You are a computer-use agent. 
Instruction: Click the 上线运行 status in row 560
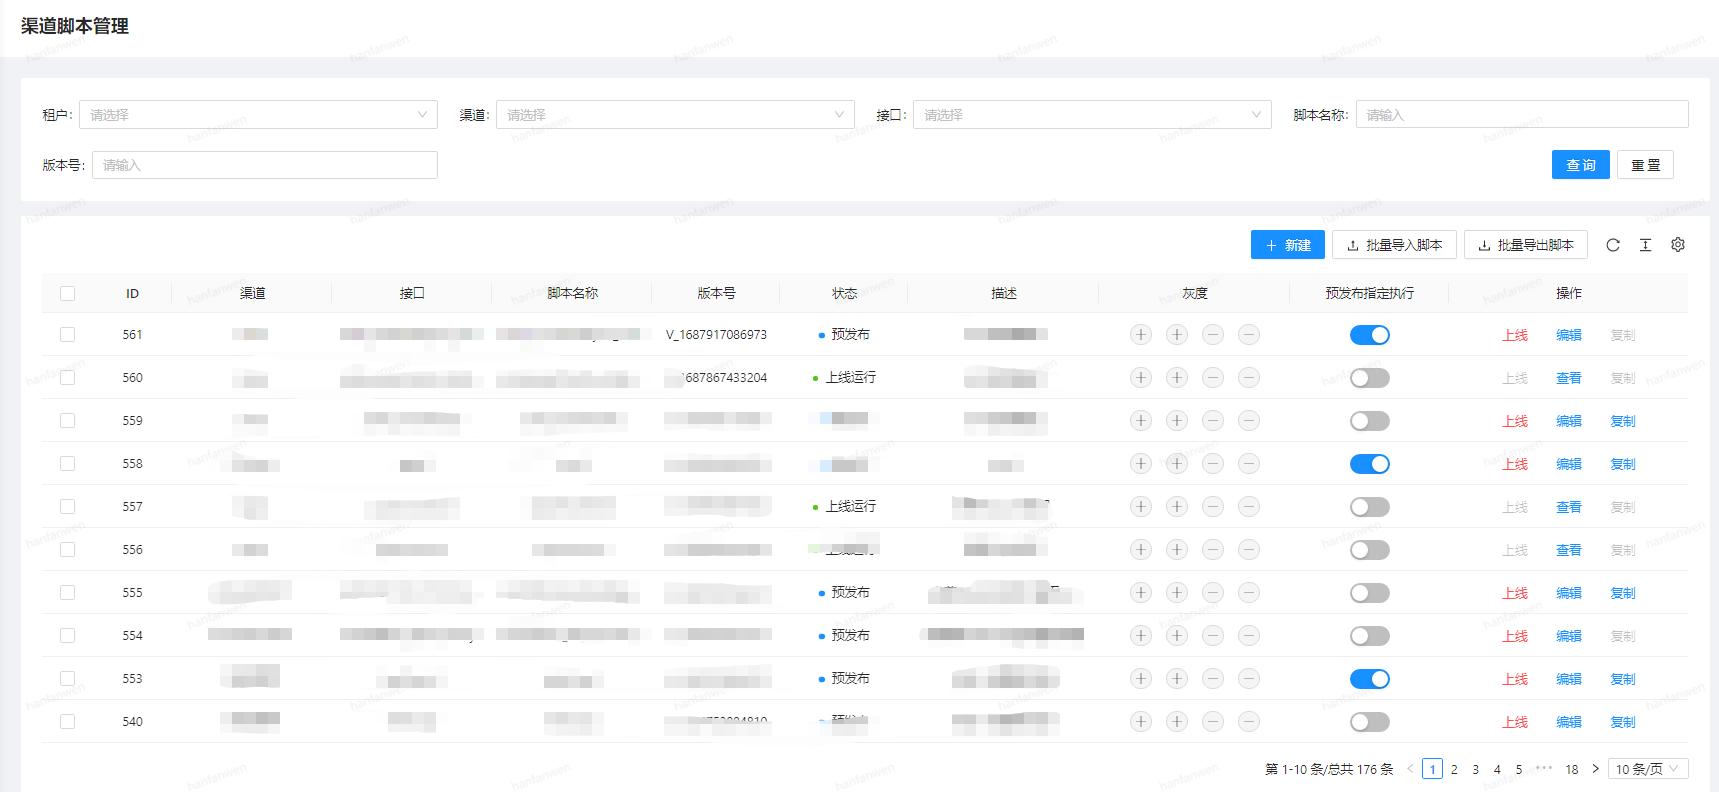[851, 377]
